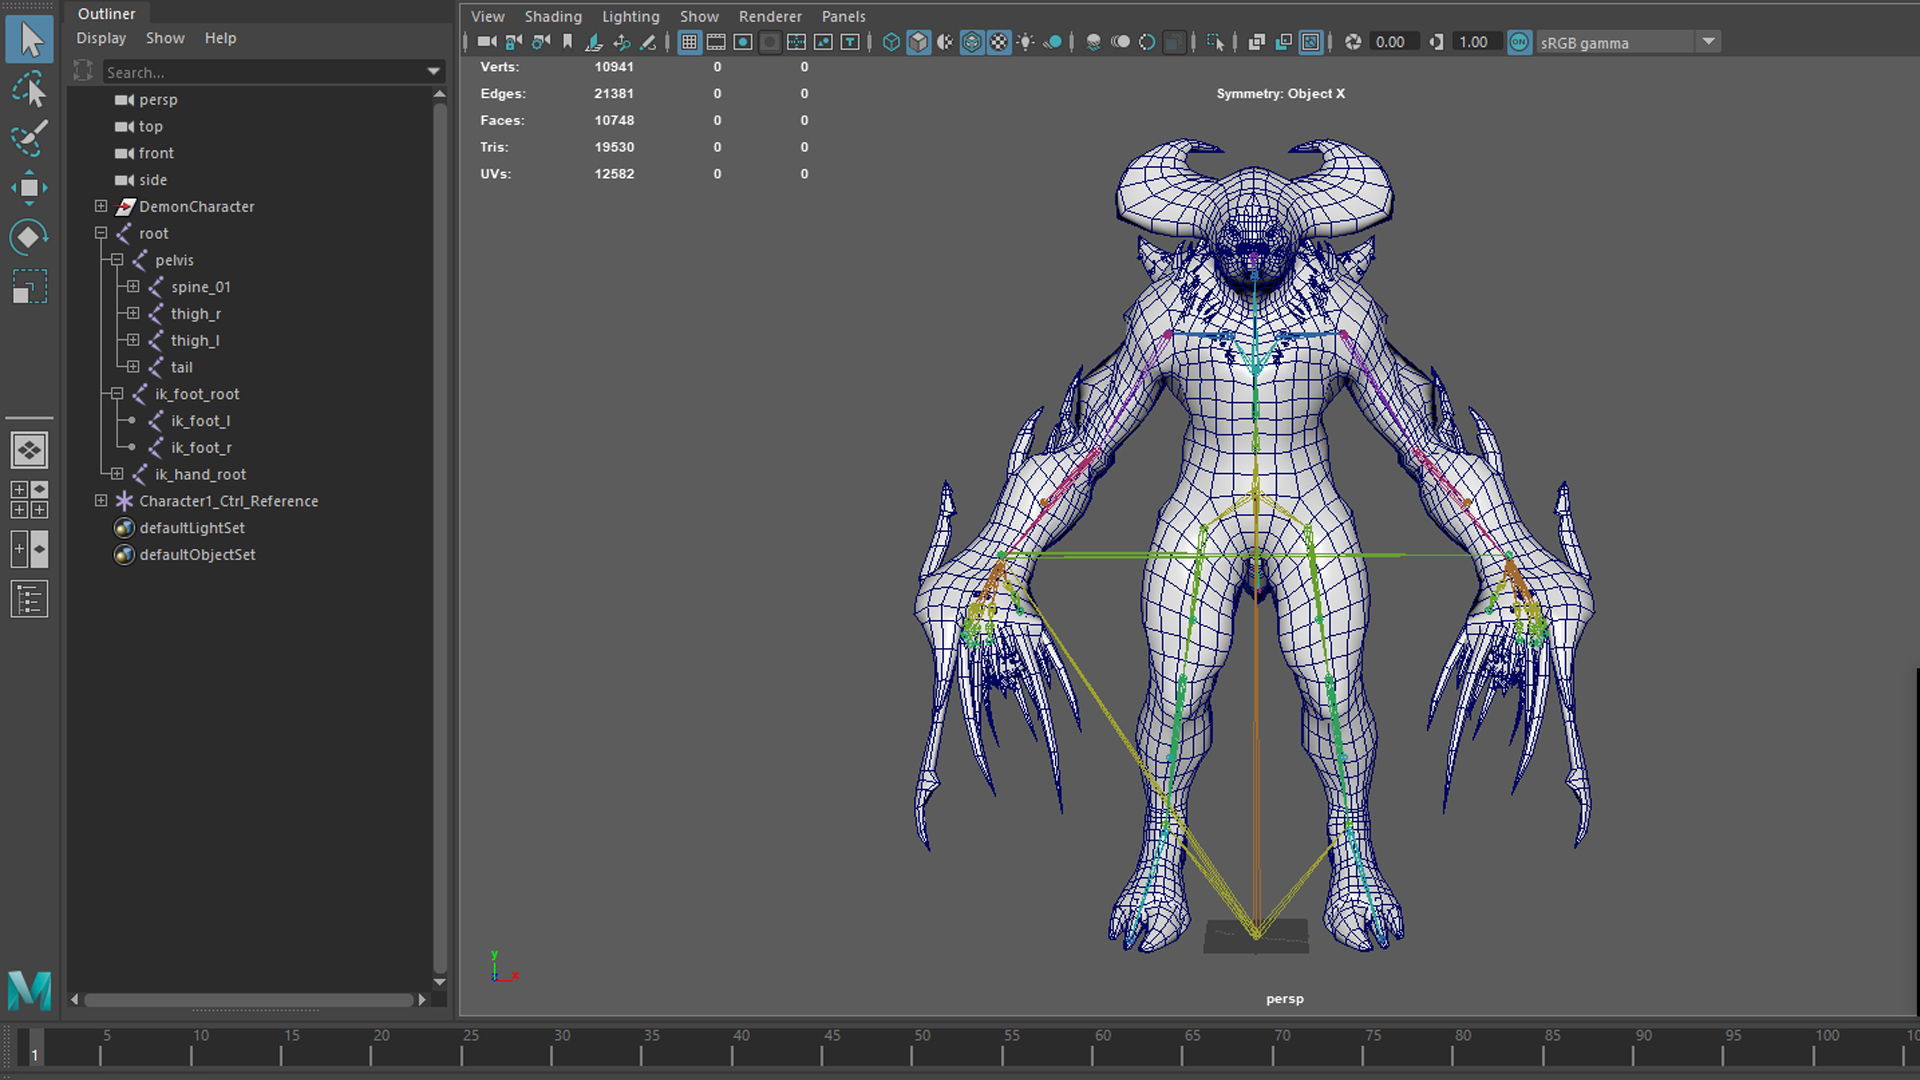Toggle the Resolution Gate display
Image resolution: width=1920 pixels, height=1080 pixels.
click(x=743, y=42)
